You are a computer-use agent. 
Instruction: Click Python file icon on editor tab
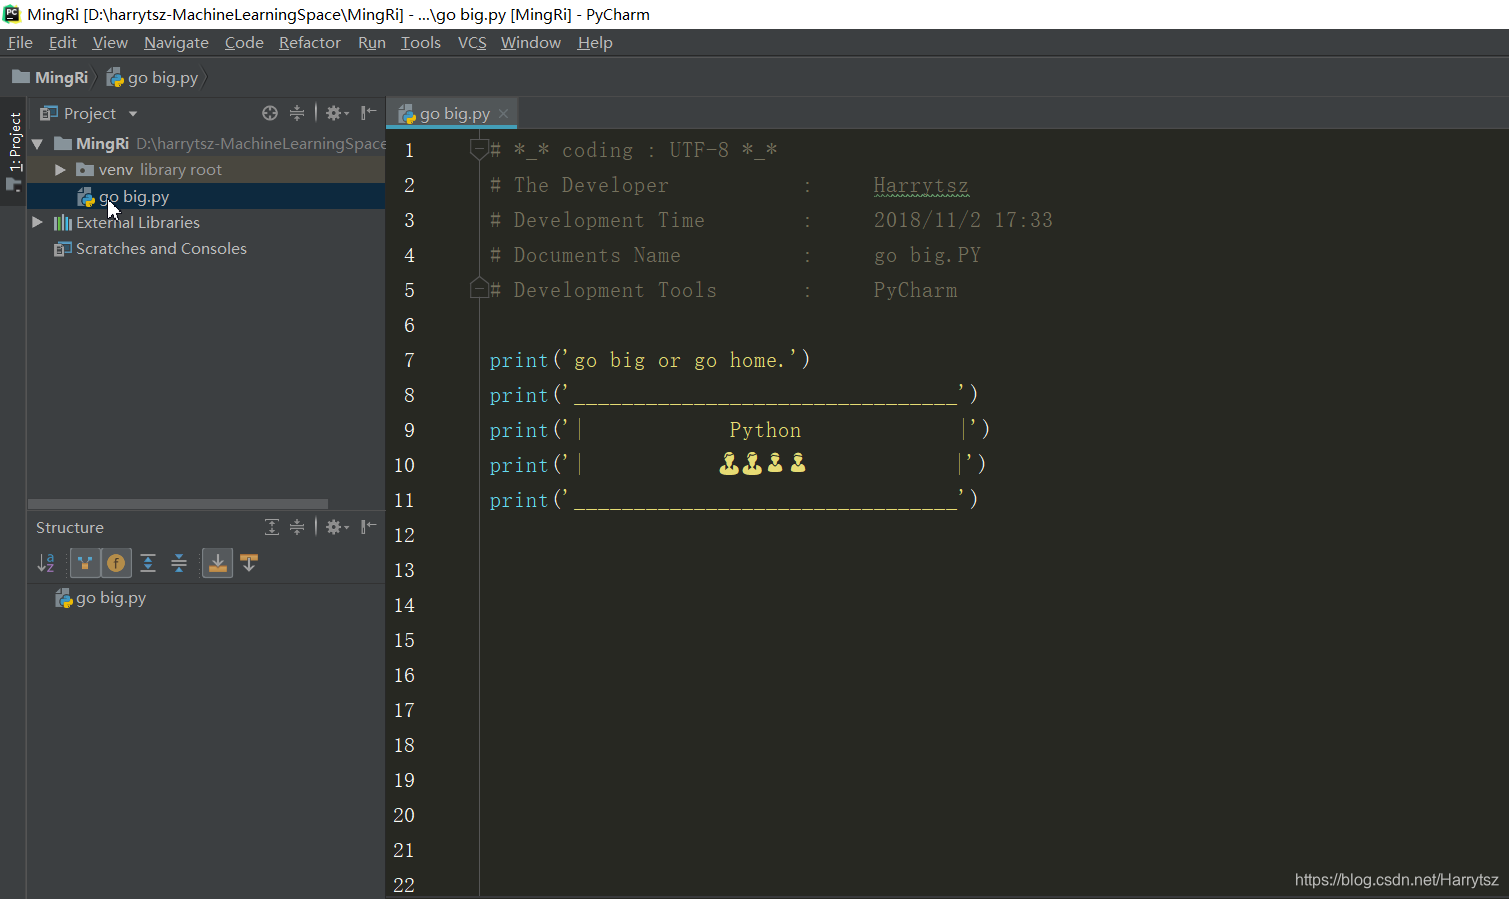pyautogui.click(x=407, y=114)
